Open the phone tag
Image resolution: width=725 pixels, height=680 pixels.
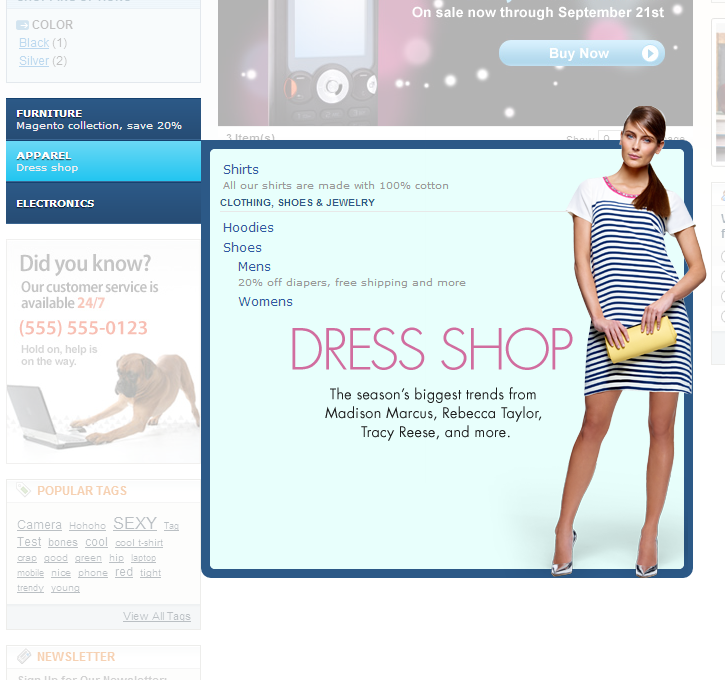pos(93,573)
